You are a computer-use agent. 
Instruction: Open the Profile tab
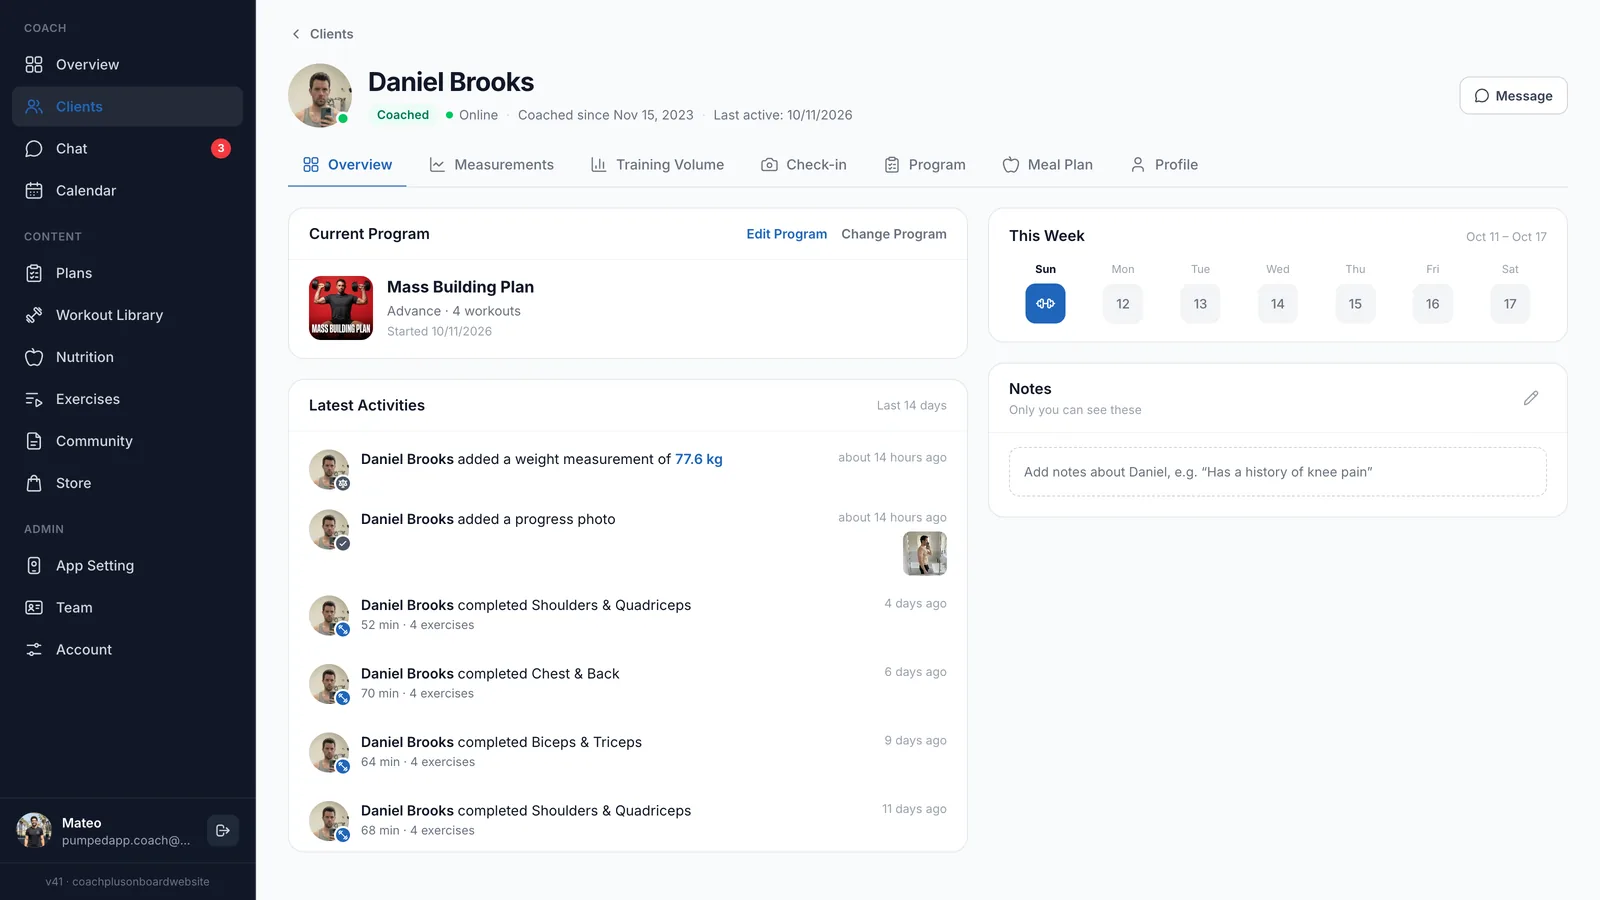[1164, 165]
